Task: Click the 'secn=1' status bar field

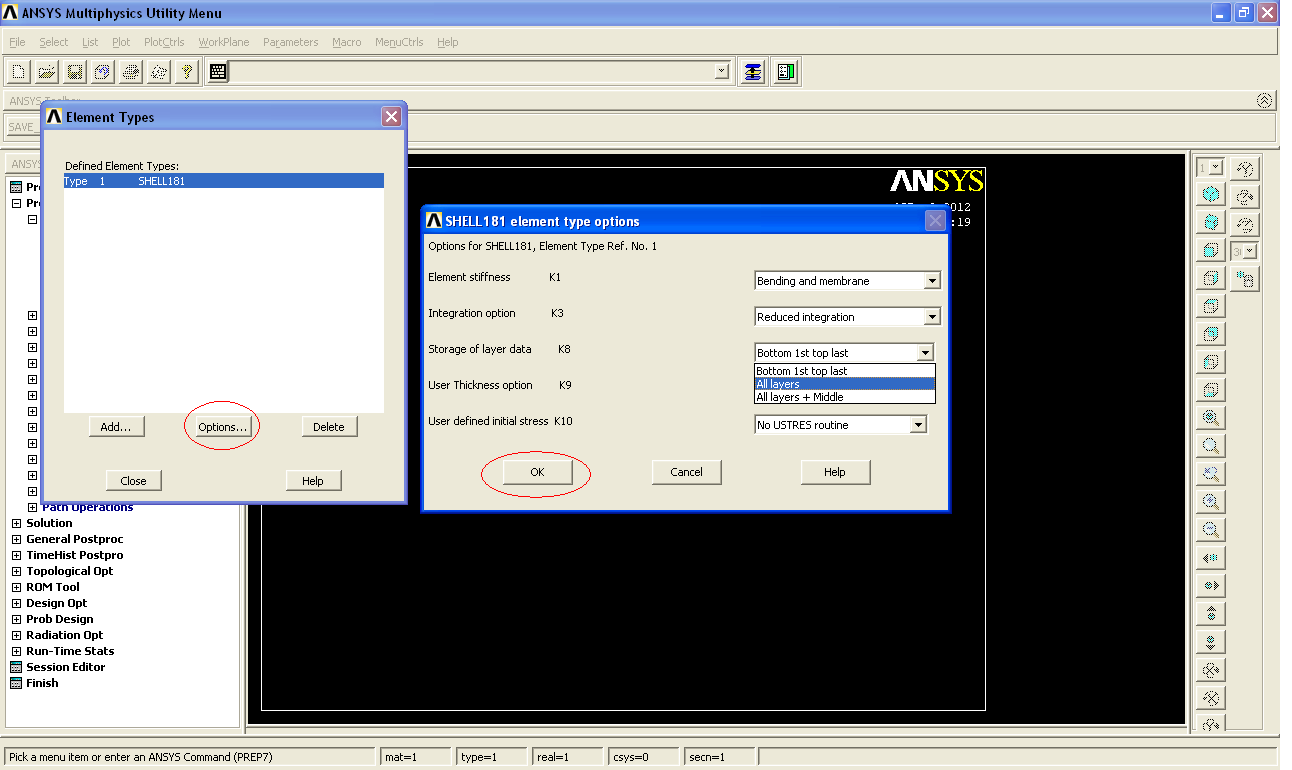Action: (719, 757)
